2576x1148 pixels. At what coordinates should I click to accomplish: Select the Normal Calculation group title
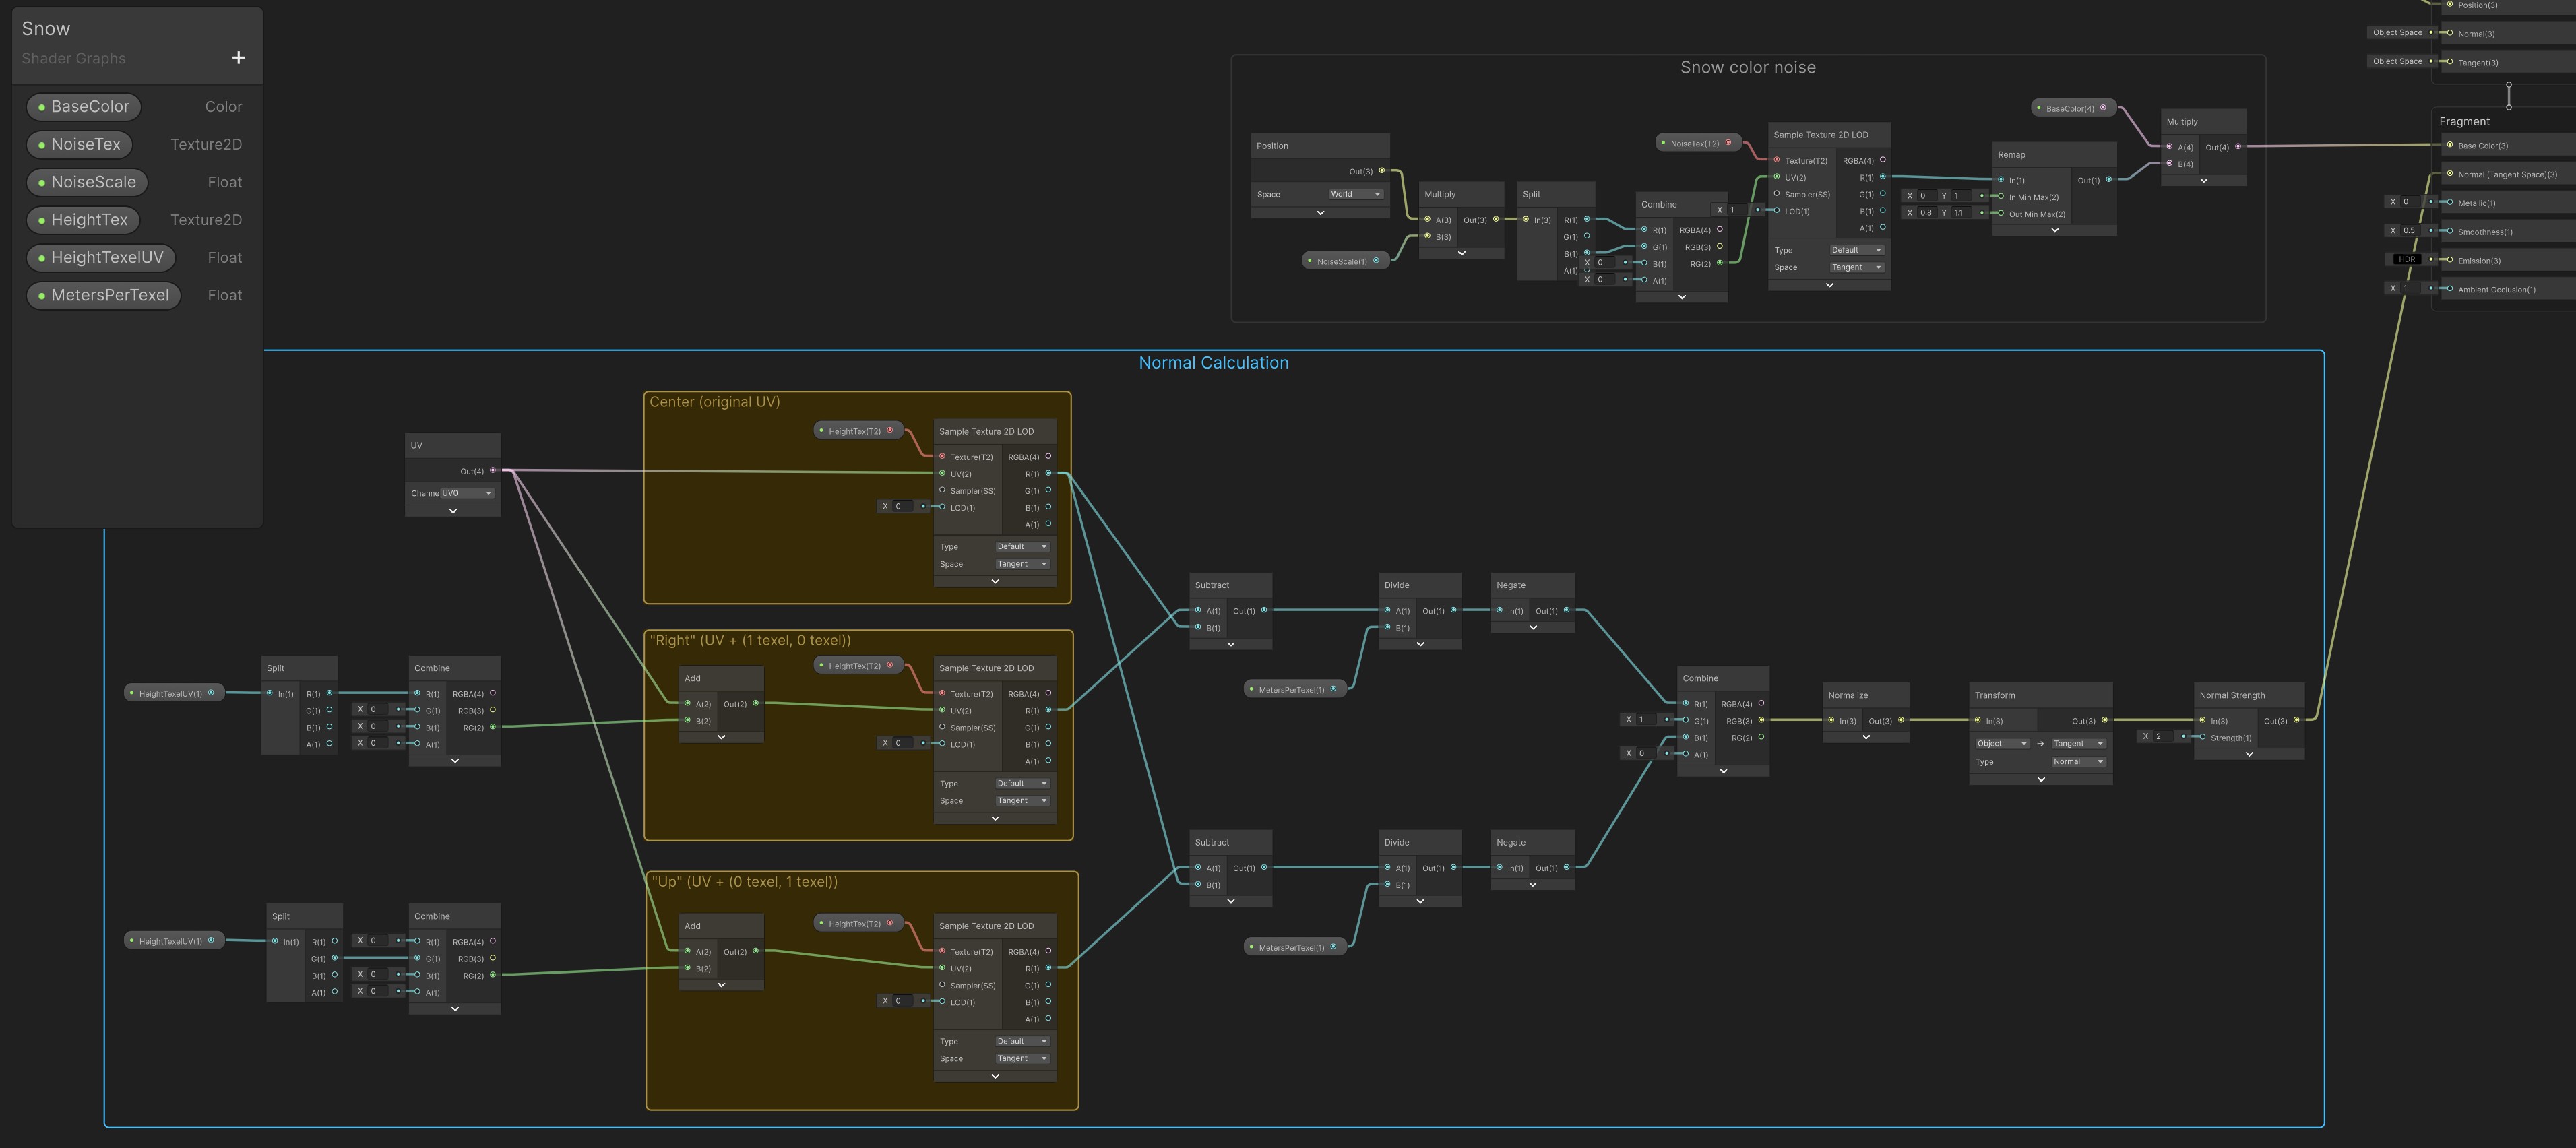pos(1213,363)
